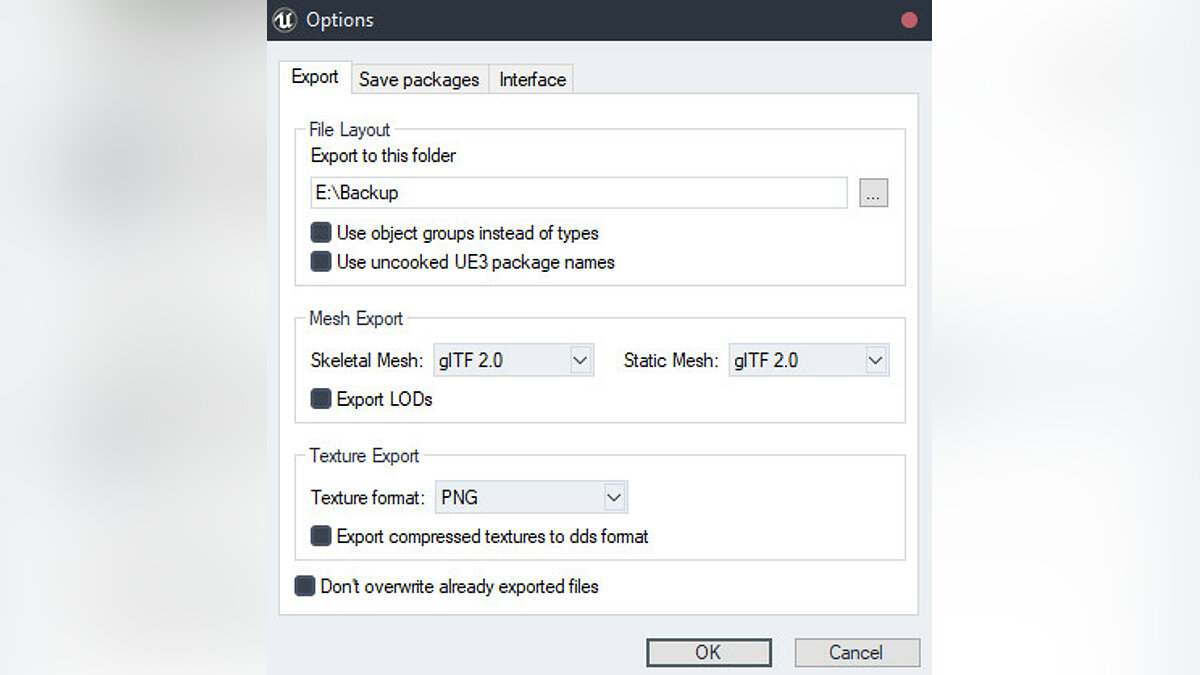Confirm settings with the OK button
This screenshot has height=675, width=1200.
708,653
